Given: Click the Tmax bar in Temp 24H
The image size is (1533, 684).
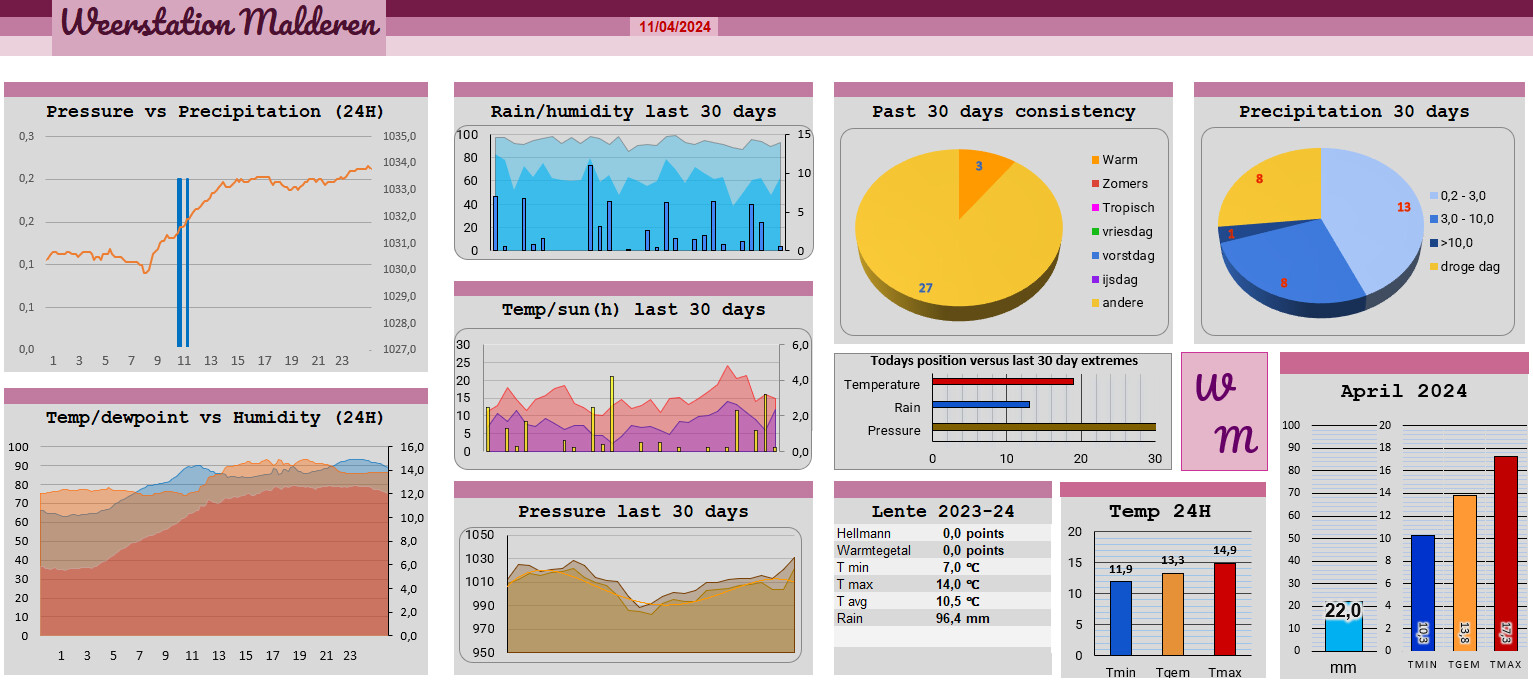Looking at the screenshot, I should point(1225,609).
